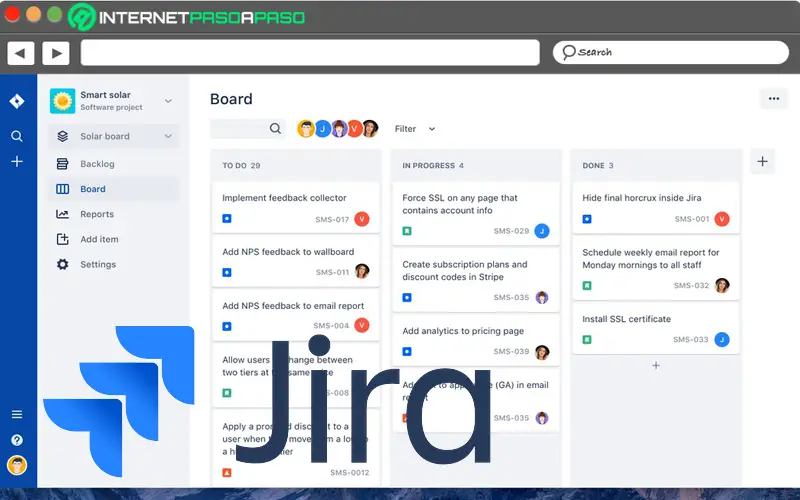800x500 pixels.
Task: Open the Schedule weekly email report card
Action: pos(656,268)
